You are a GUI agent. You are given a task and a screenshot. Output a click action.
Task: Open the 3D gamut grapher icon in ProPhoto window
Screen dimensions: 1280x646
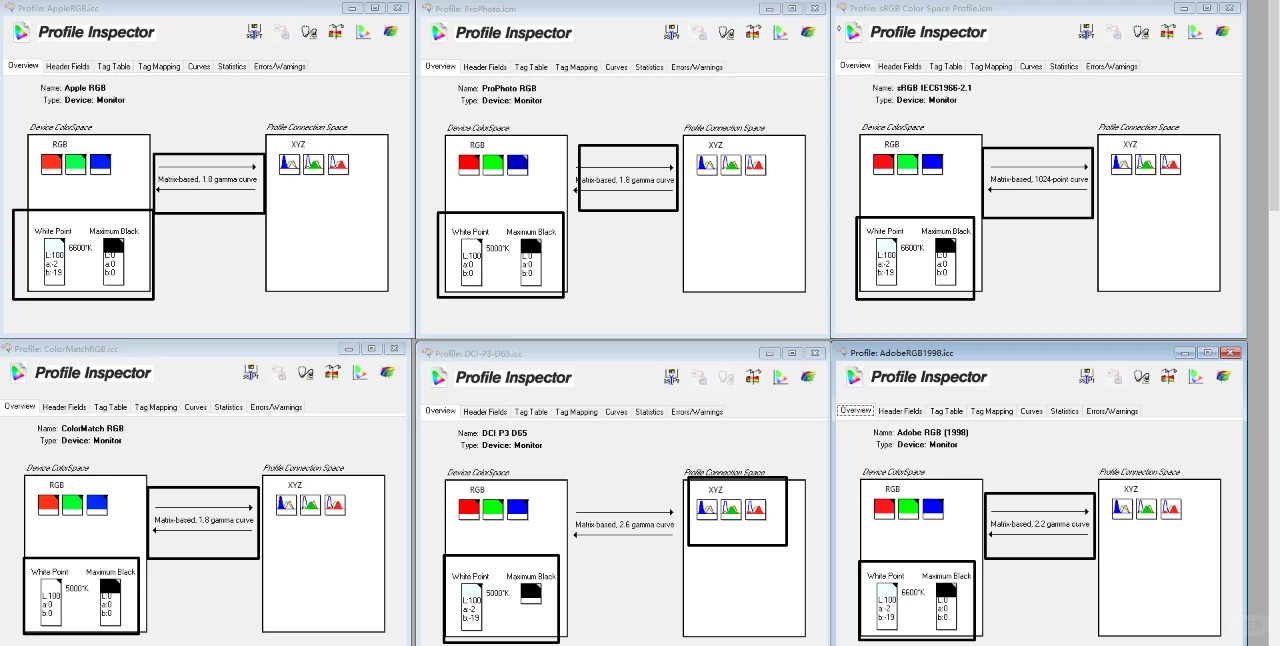808,32
